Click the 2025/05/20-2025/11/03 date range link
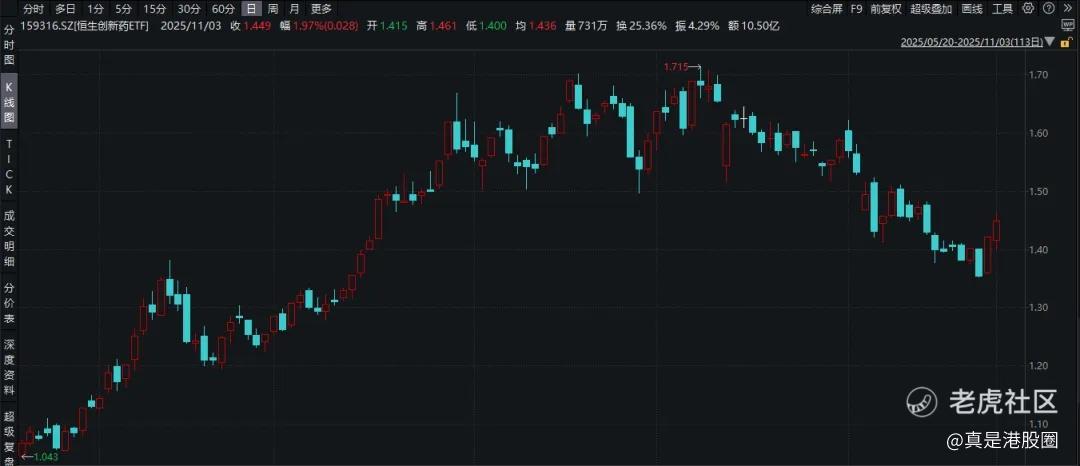Screen dimensions: 1080x466 (x=971, y=42)
